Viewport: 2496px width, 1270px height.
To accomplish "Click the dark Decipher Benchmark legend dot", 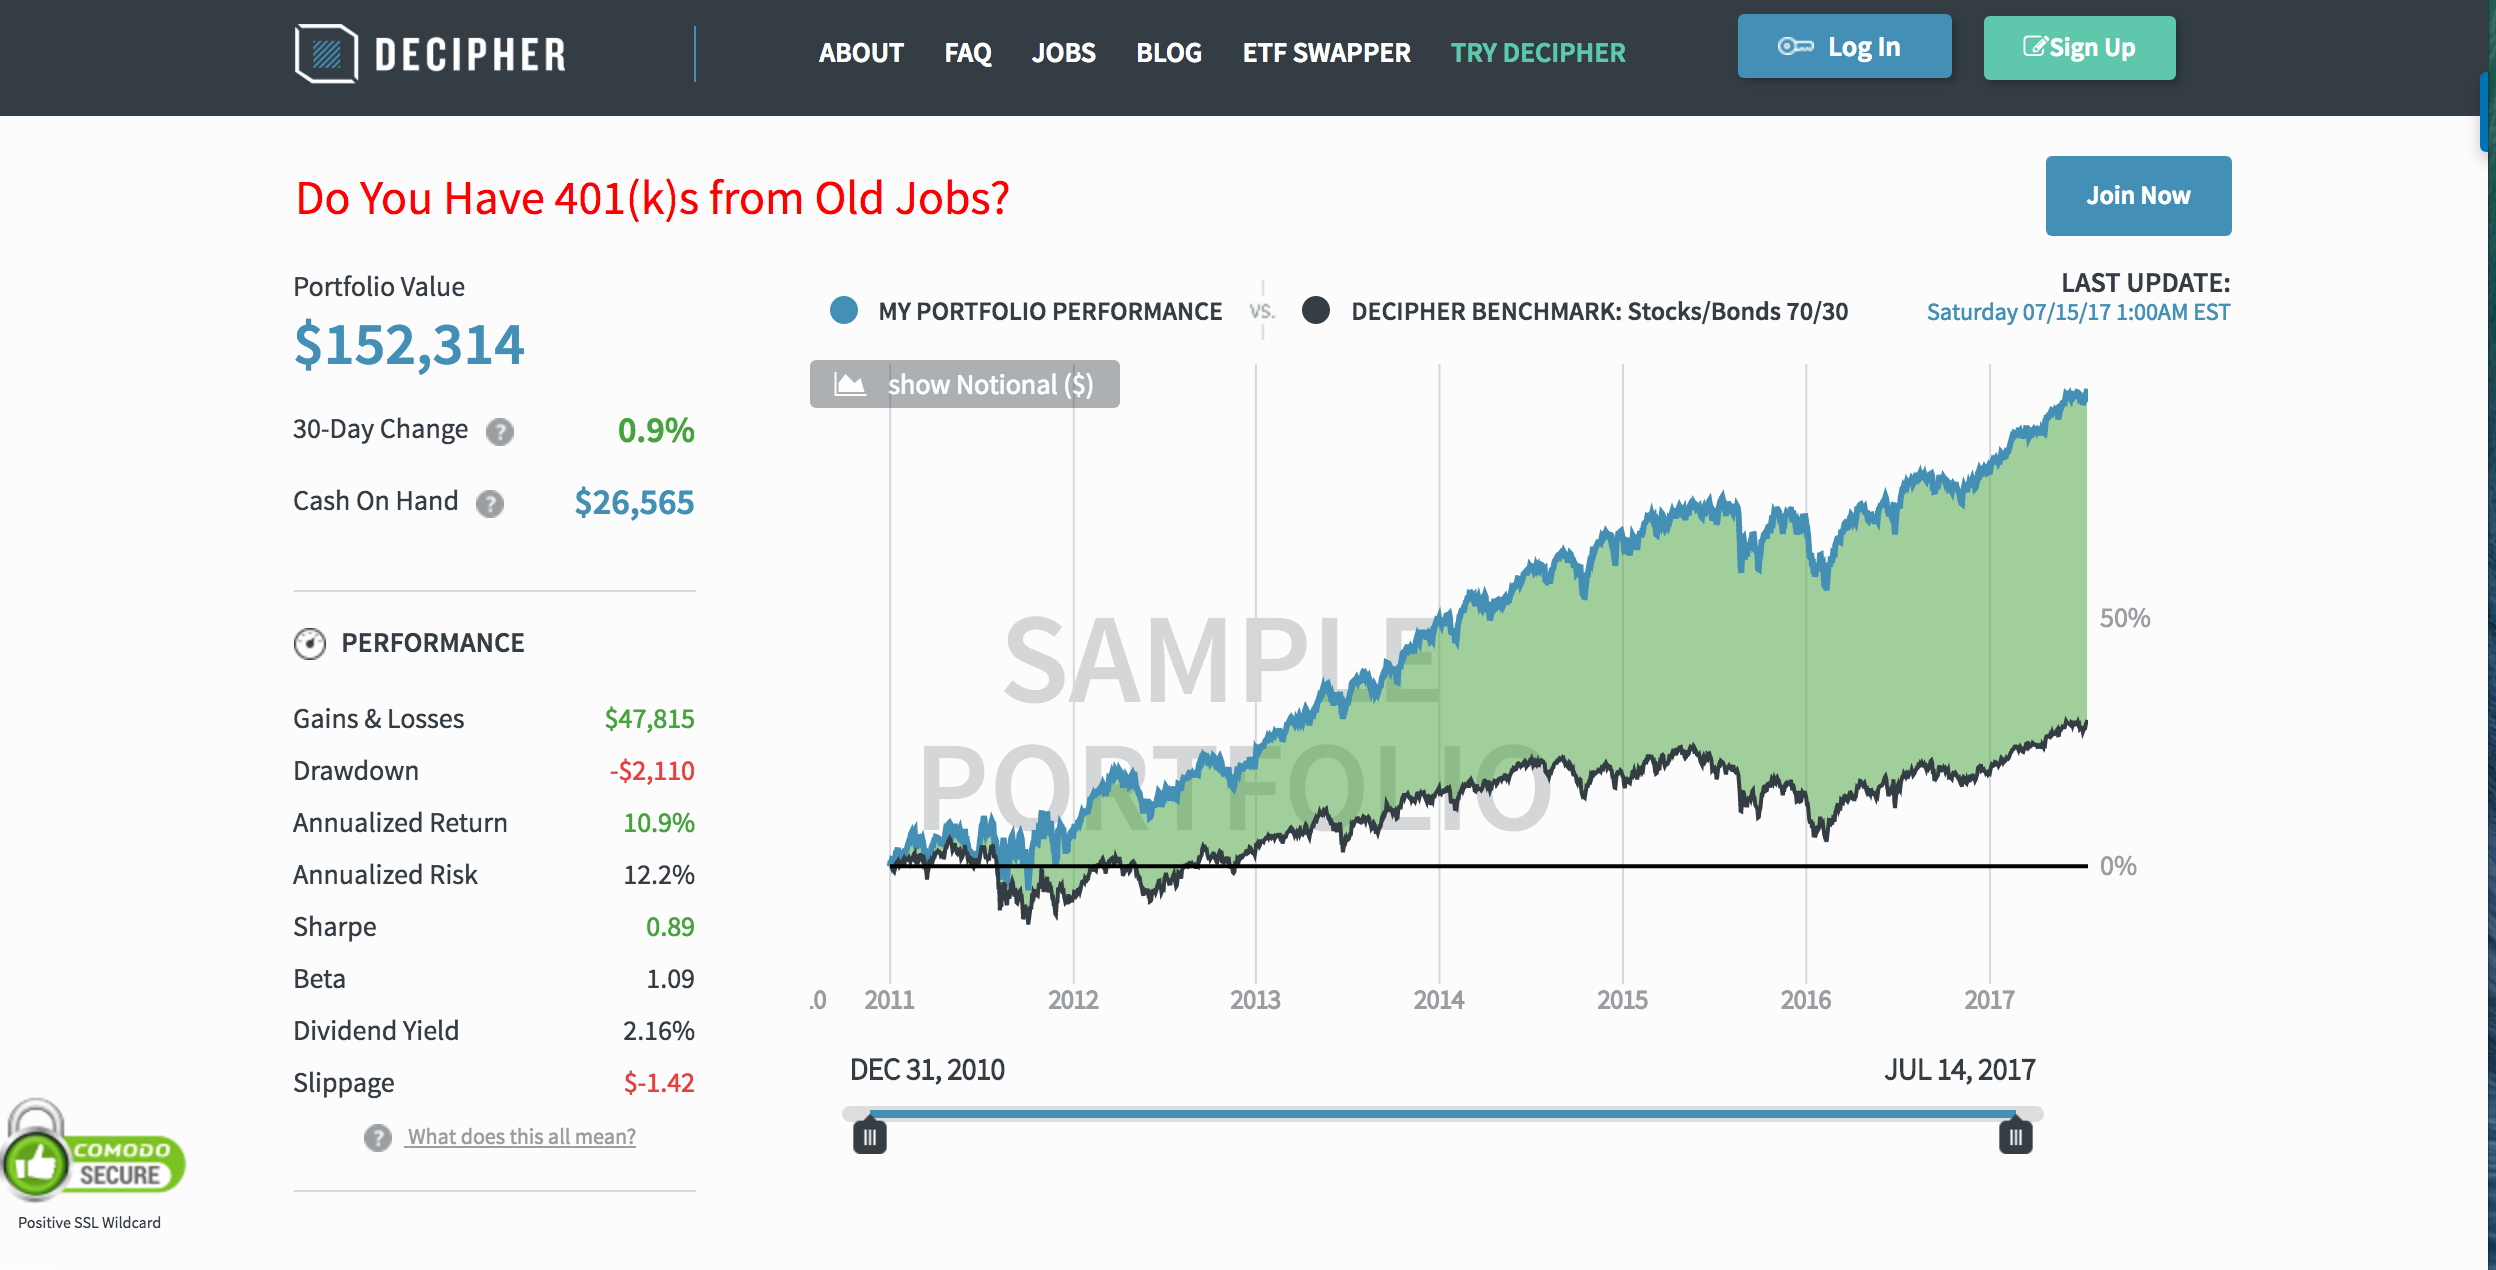I will point(1316,311).
